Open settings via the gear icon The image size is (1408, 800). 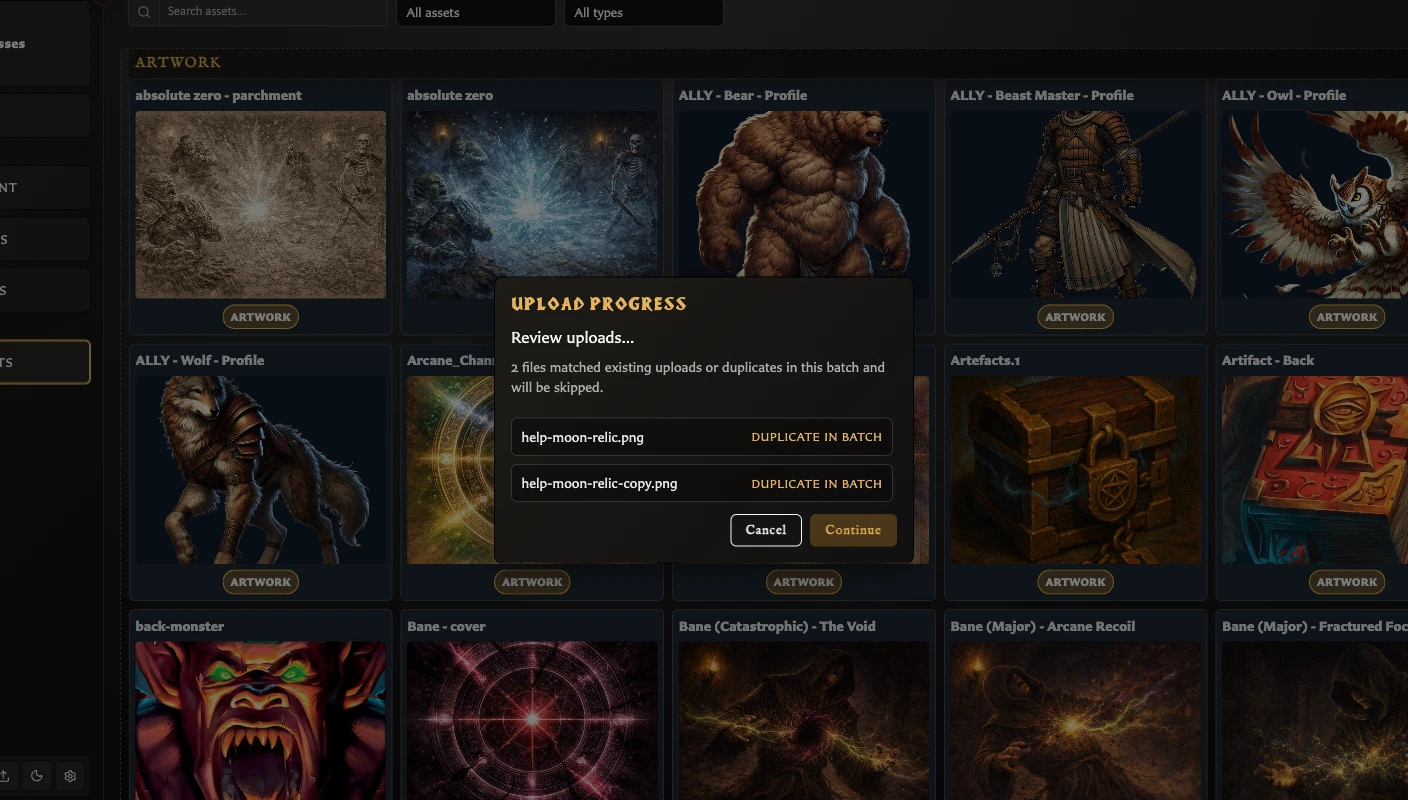[x=70, y=776]
